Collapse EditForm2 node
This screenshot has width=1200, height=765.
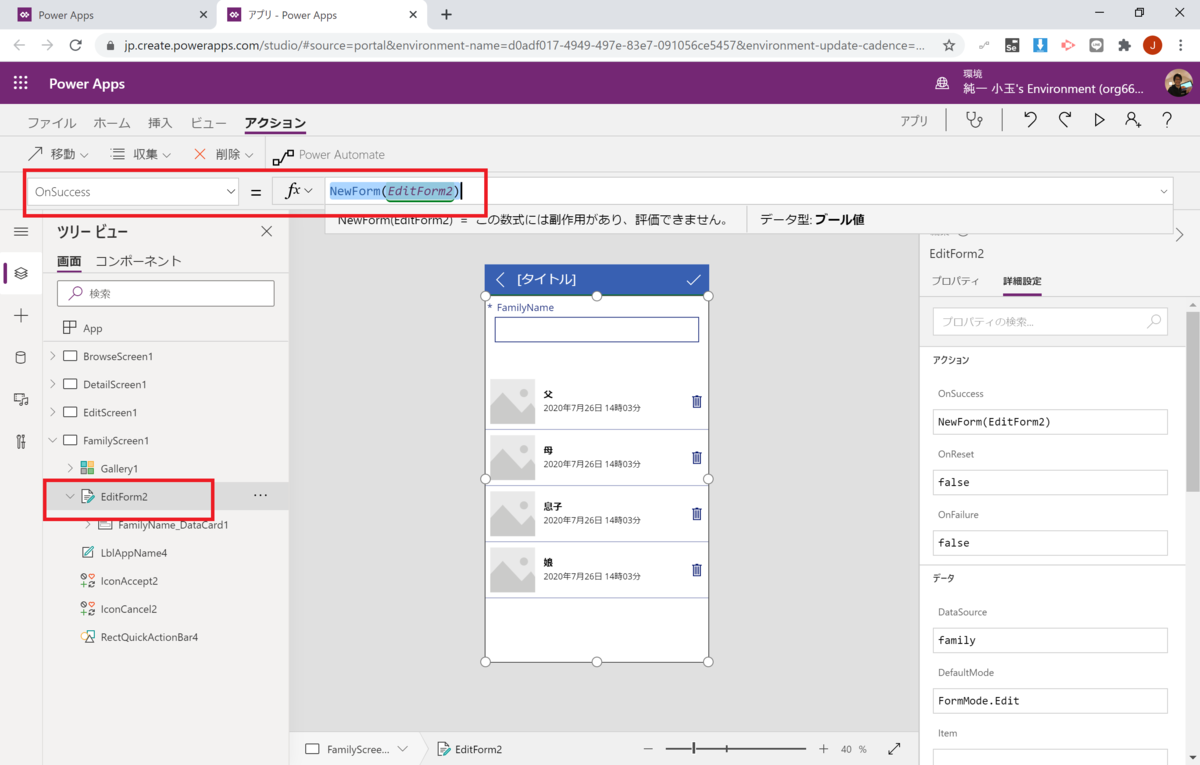point(70,496)
